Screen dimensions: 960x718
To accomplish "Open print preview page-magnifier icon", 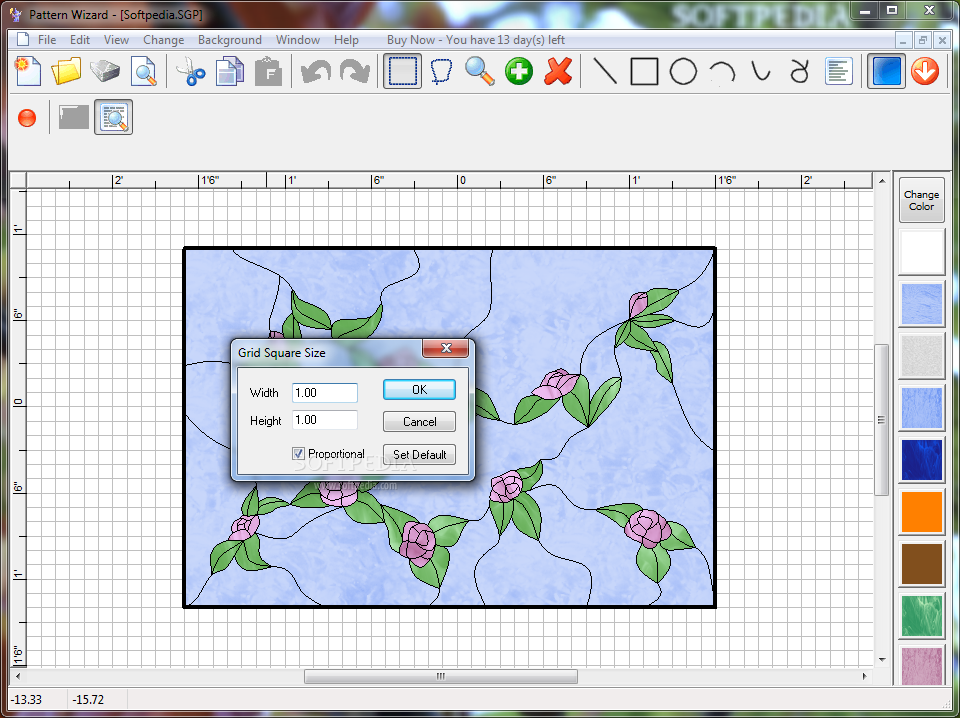I will pyautogui.click(x=143, y=71).
